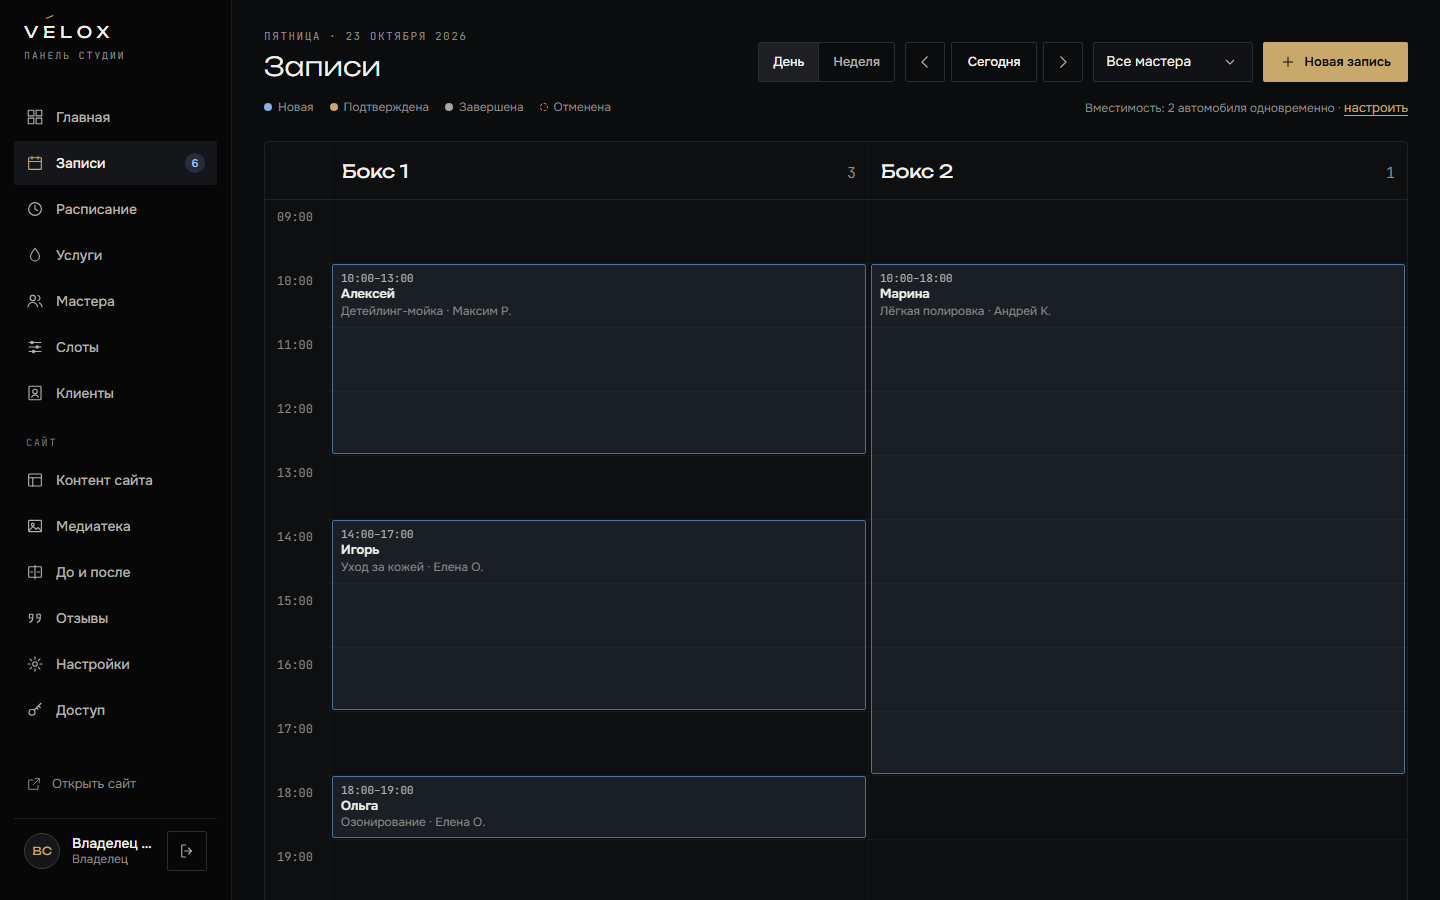Click the Новая запись button
This screenshot has width=1440, height=900.
click(x=1335, y=62)
